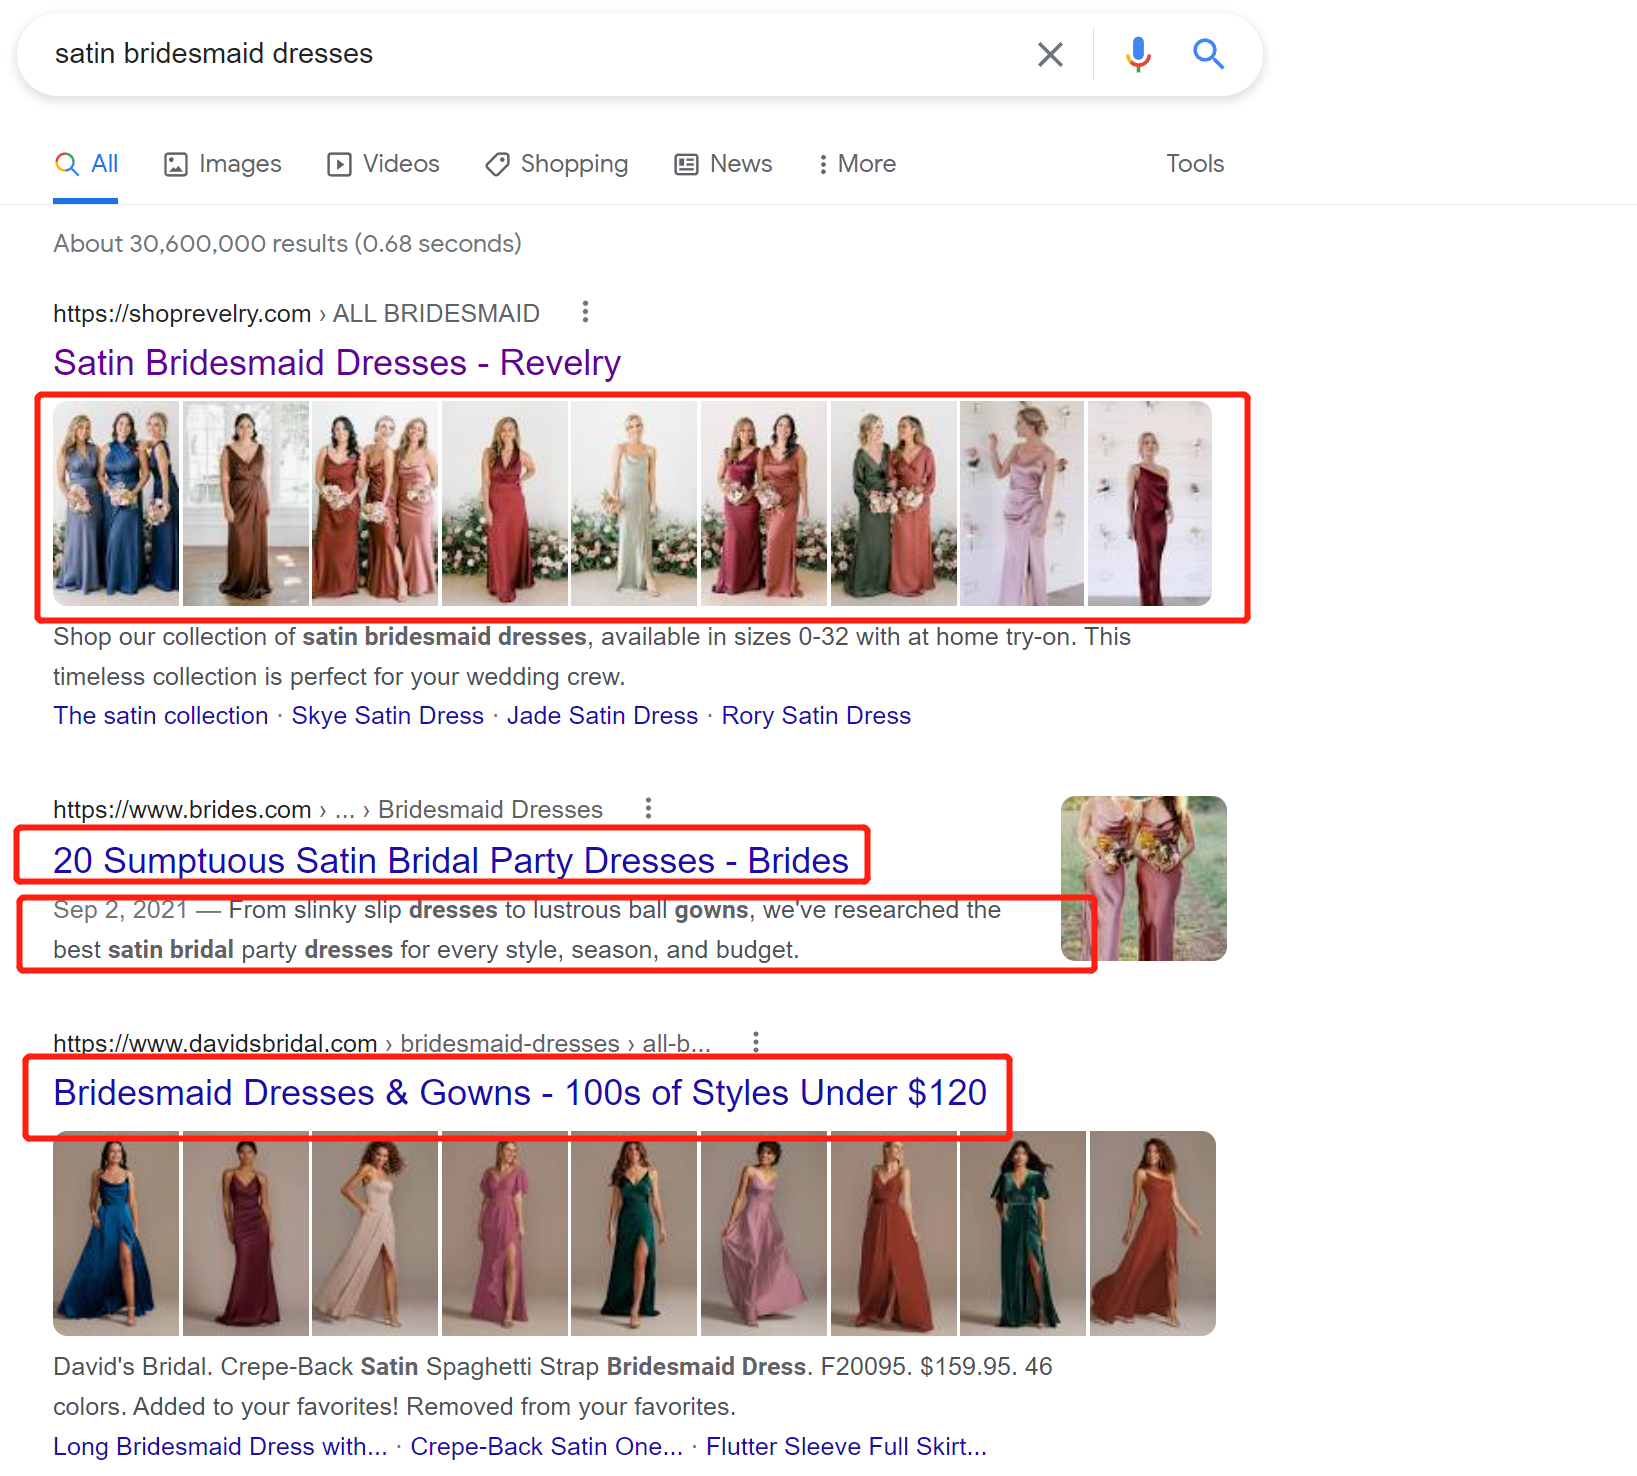The height and width of the screenshot is (1476, 1637).
Task: Click Bridesmaid Dresses & Gowns David's Bridal title
Action: 519,1093
